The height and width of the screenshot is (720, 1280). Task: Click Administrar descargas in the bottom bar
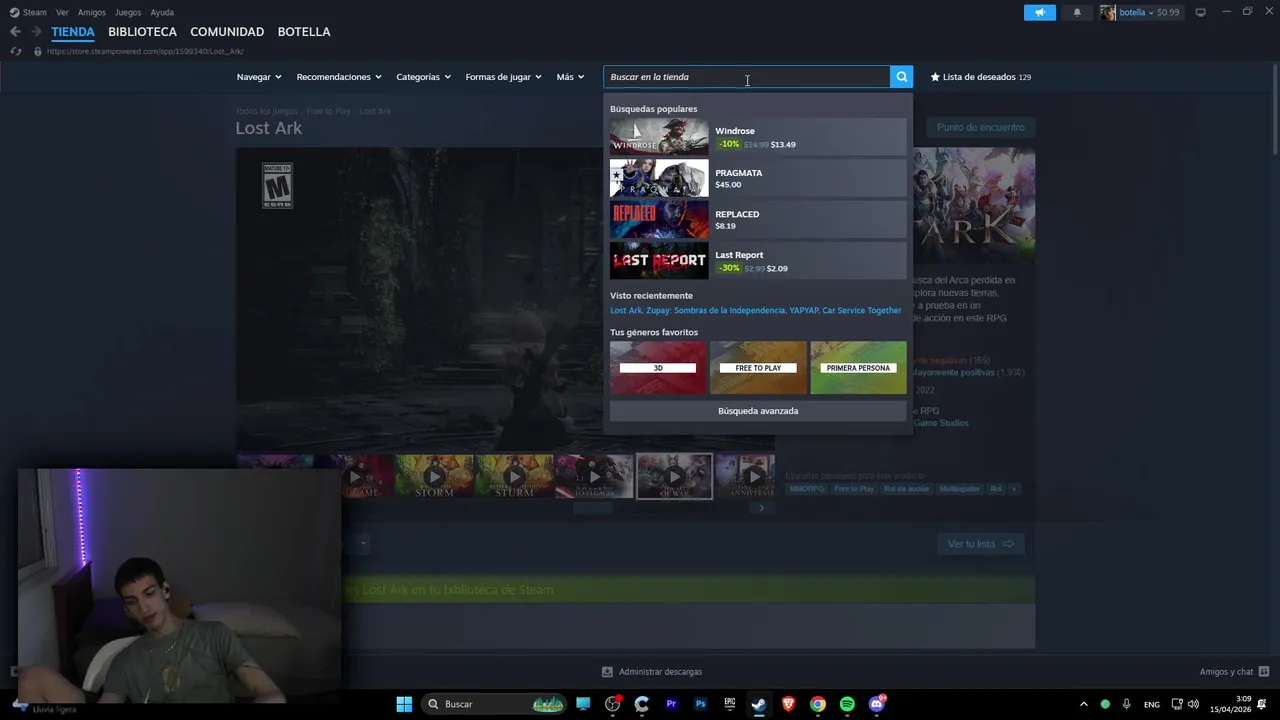pyautogui.click(x=660, y=672)
